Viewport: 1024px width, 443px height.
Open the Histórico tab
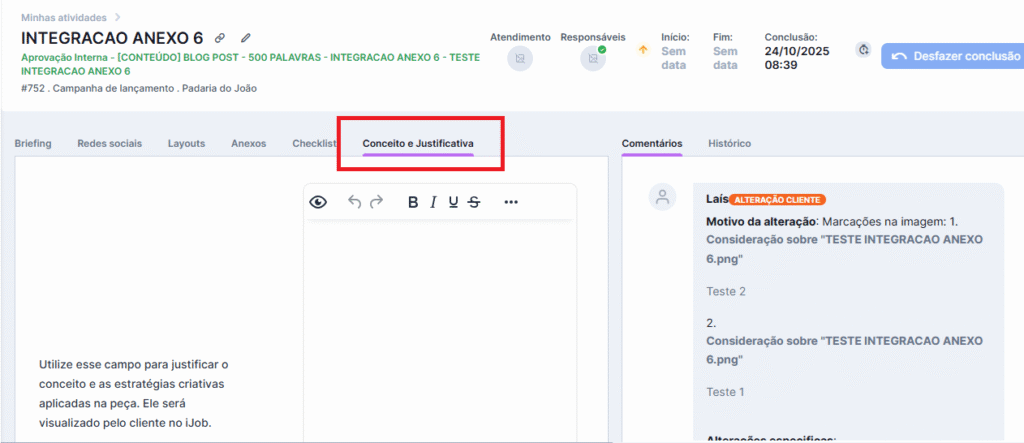[729, 143]
